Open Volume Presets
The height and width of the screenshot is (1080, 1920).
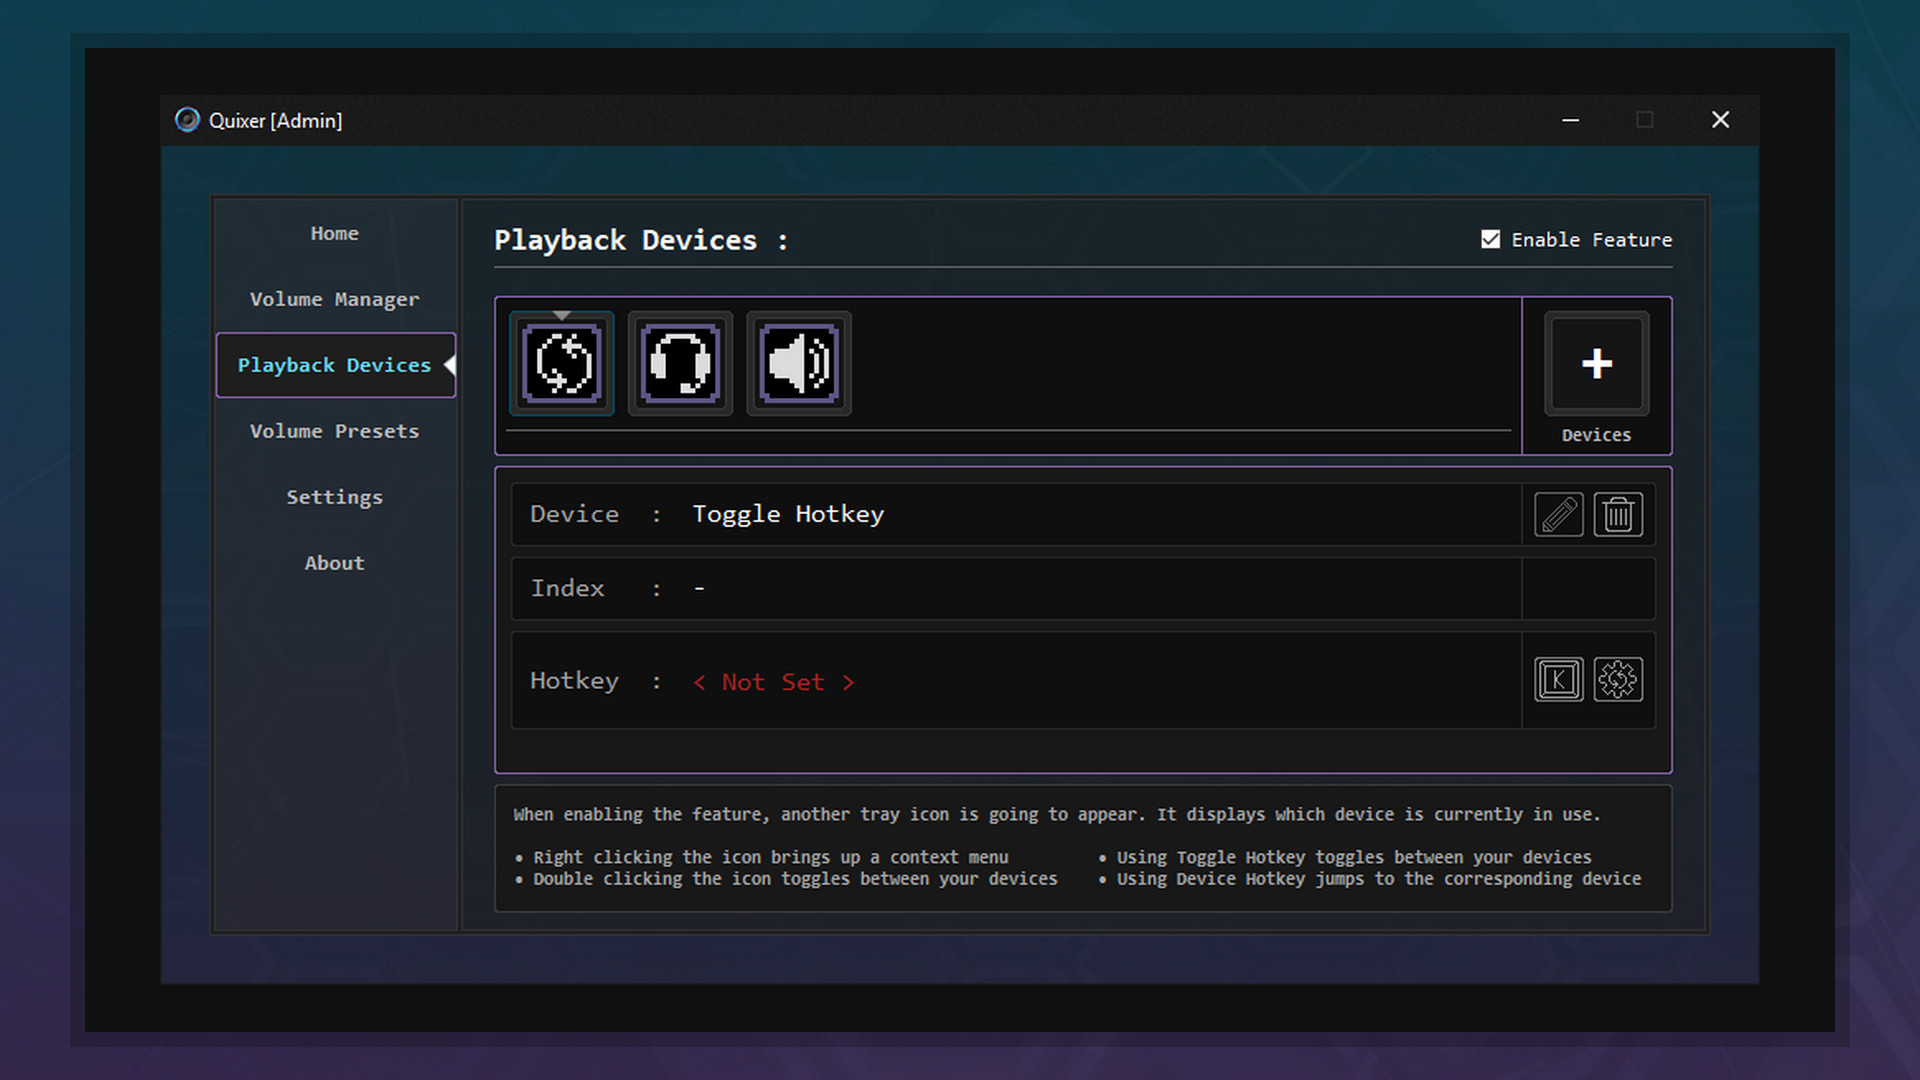coord(334,431)
